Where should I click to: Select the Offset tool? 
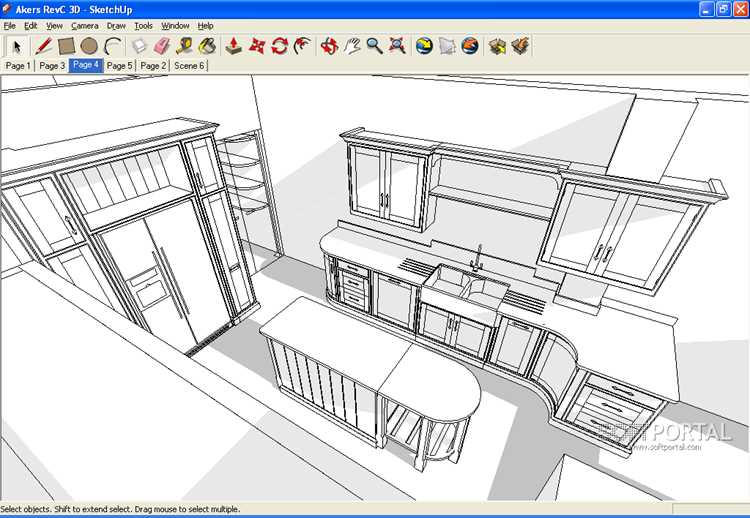(302, 46)
